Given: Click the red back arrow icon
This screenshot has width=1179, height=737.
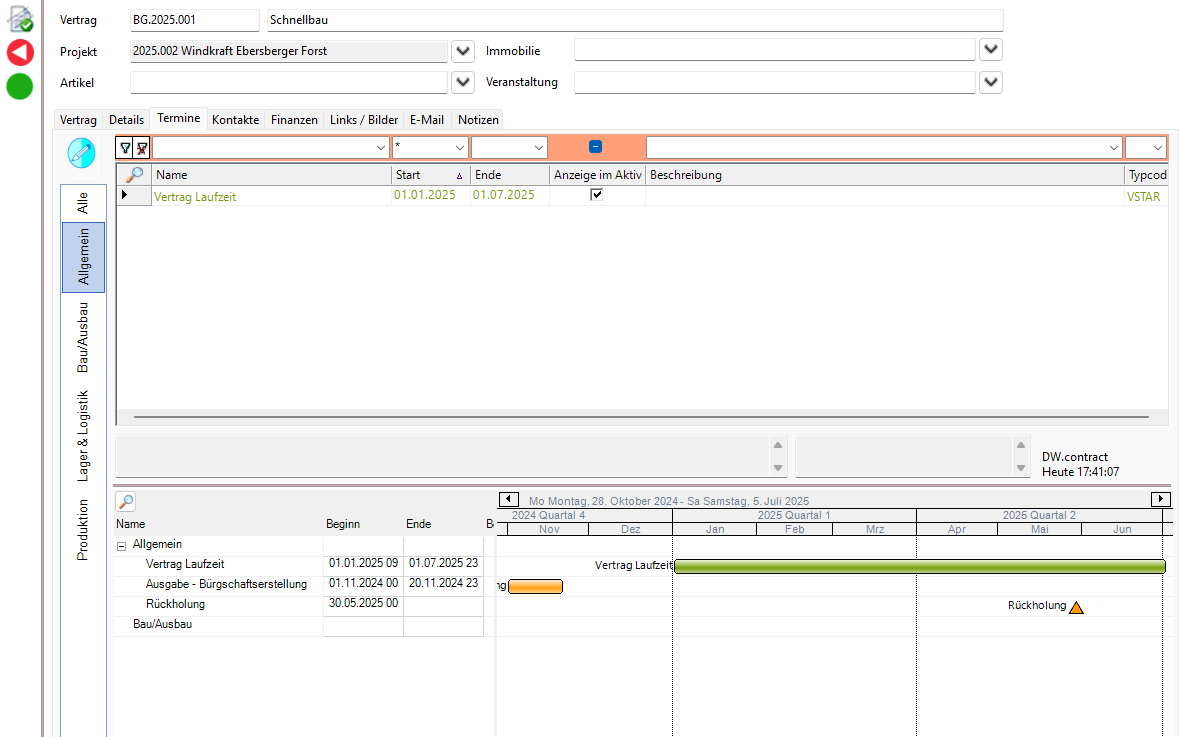Looking at the screenshot, I should (x=20, y=53).
